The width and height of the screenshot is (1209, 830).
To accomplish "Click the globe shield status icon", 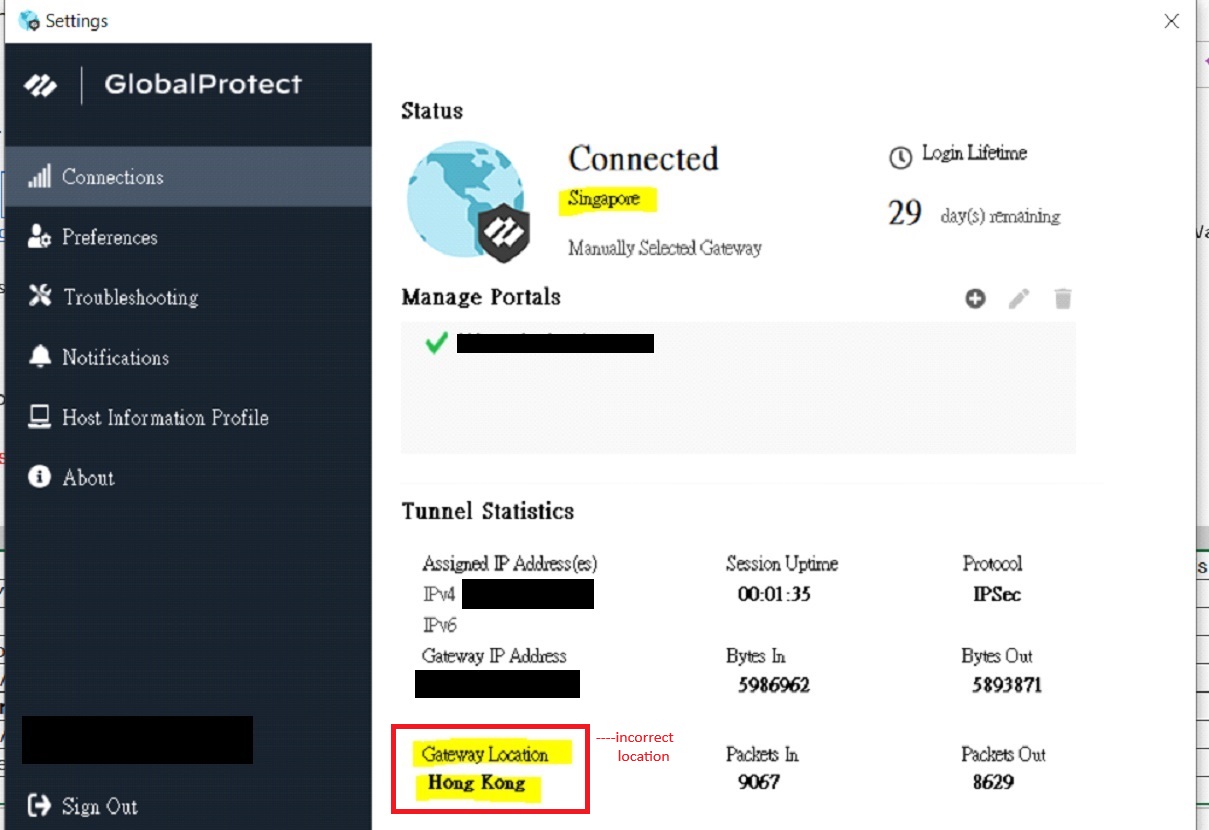I will tap(467, 201).
